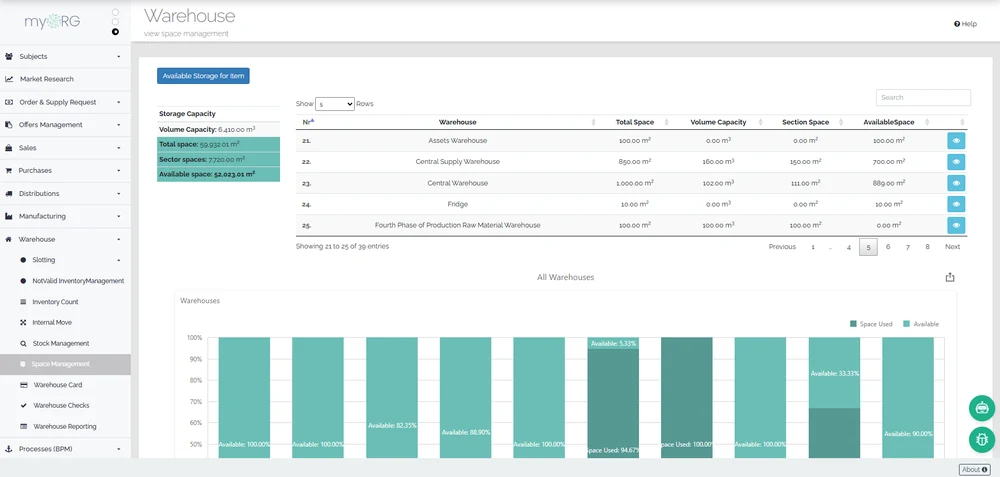Screen dimensions: 1000x477
Task: Click the Distributions truck icon
Action: [9, 193]
